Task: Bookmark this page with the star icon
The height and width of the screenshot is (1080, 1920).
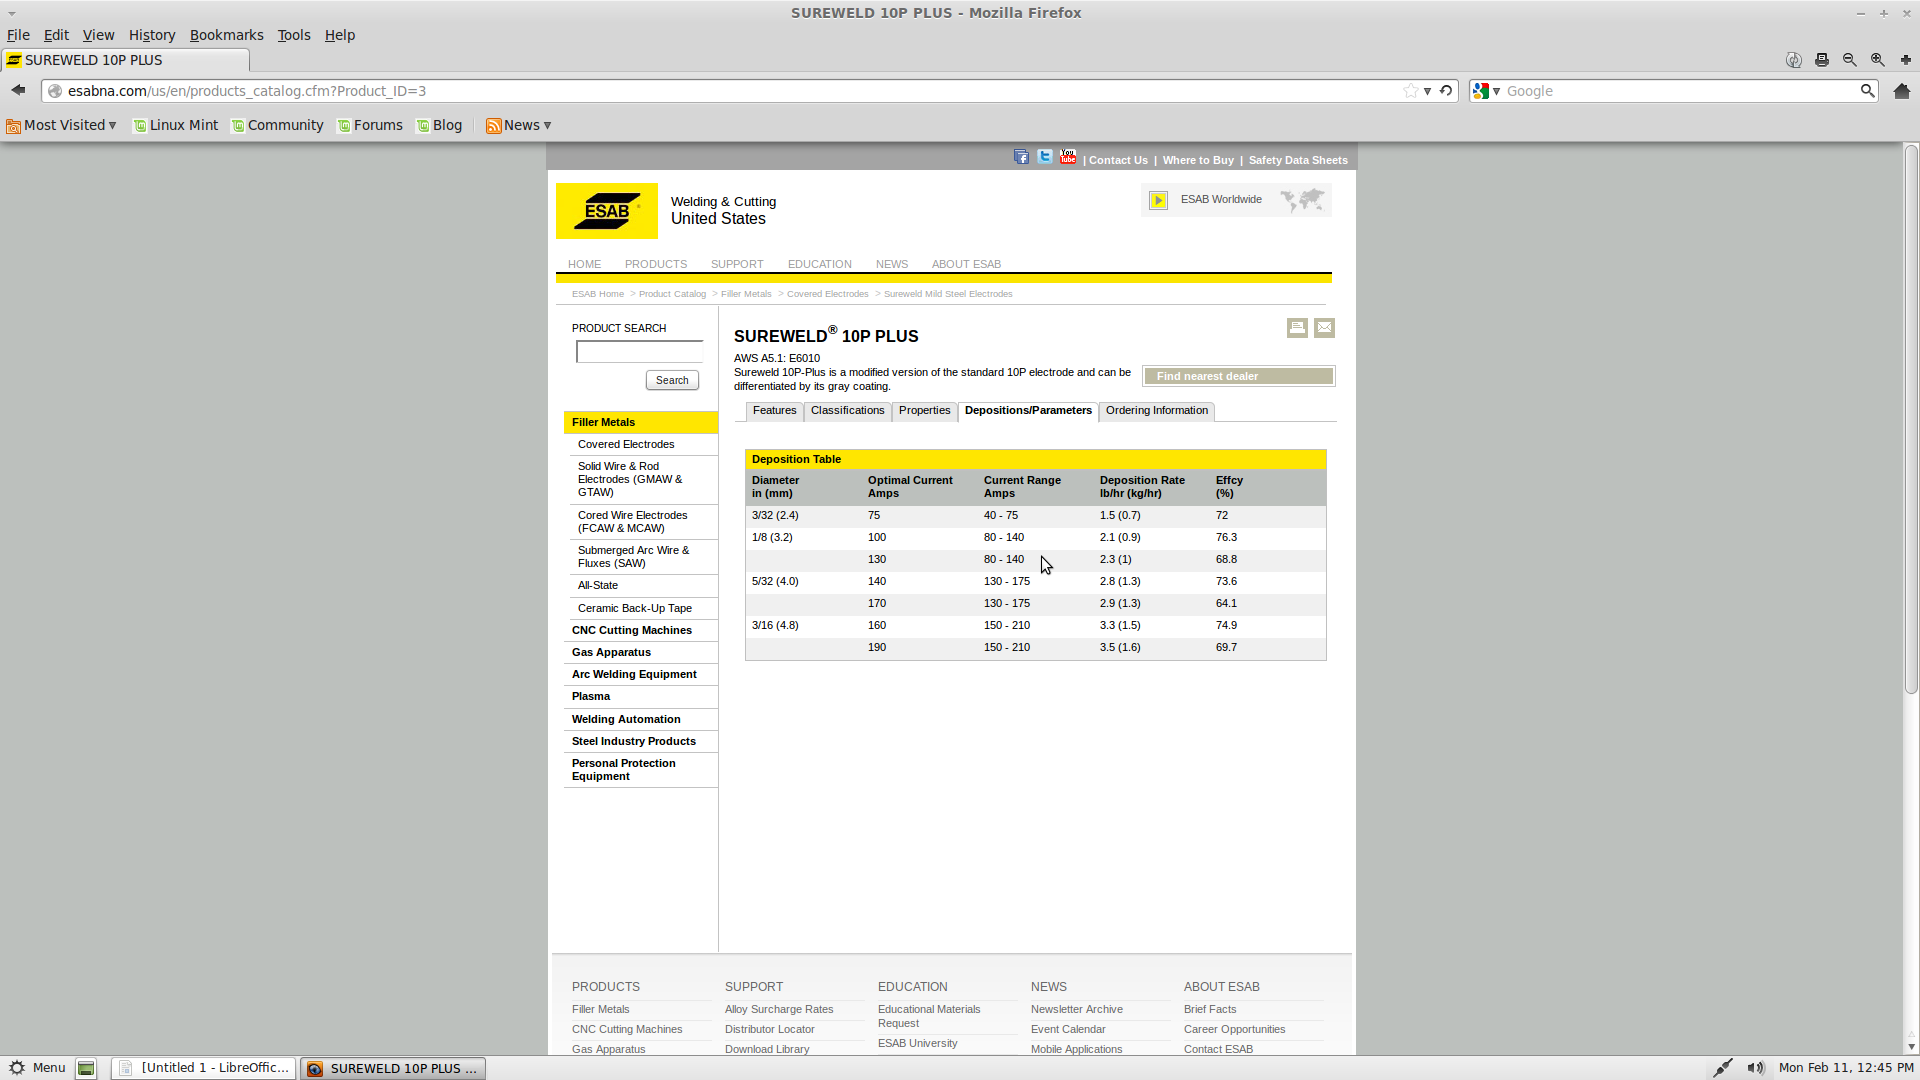Action: coord(1410,91)
